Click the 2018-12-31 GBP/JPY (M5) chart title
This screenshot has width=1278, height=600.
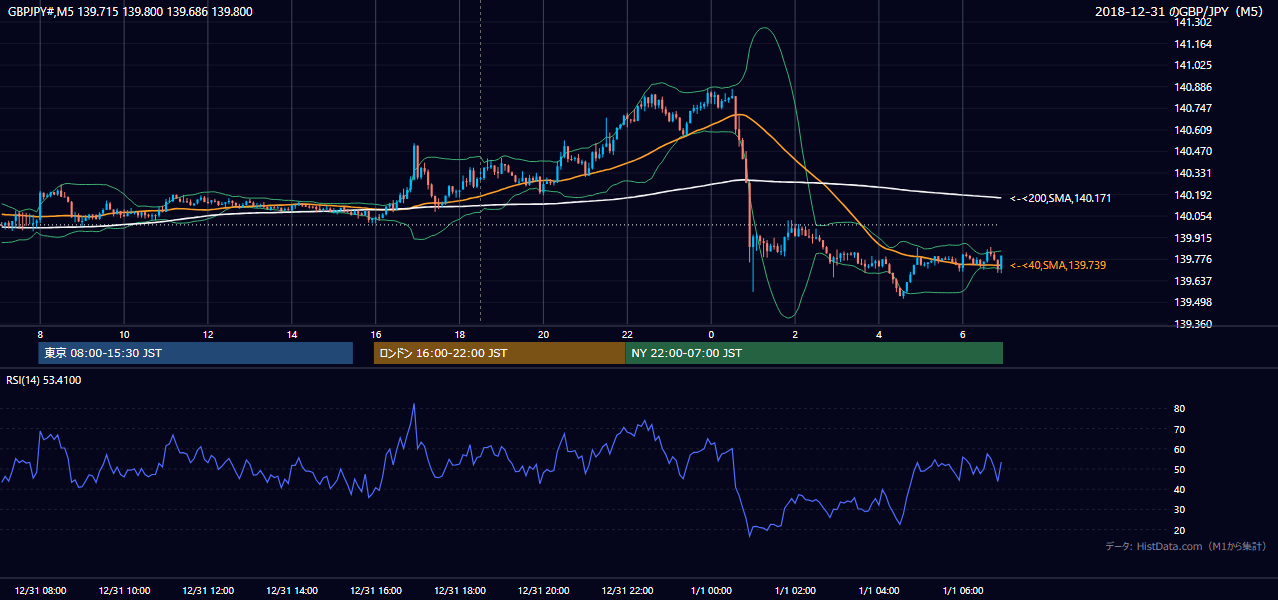click(x=1180, y=12)
